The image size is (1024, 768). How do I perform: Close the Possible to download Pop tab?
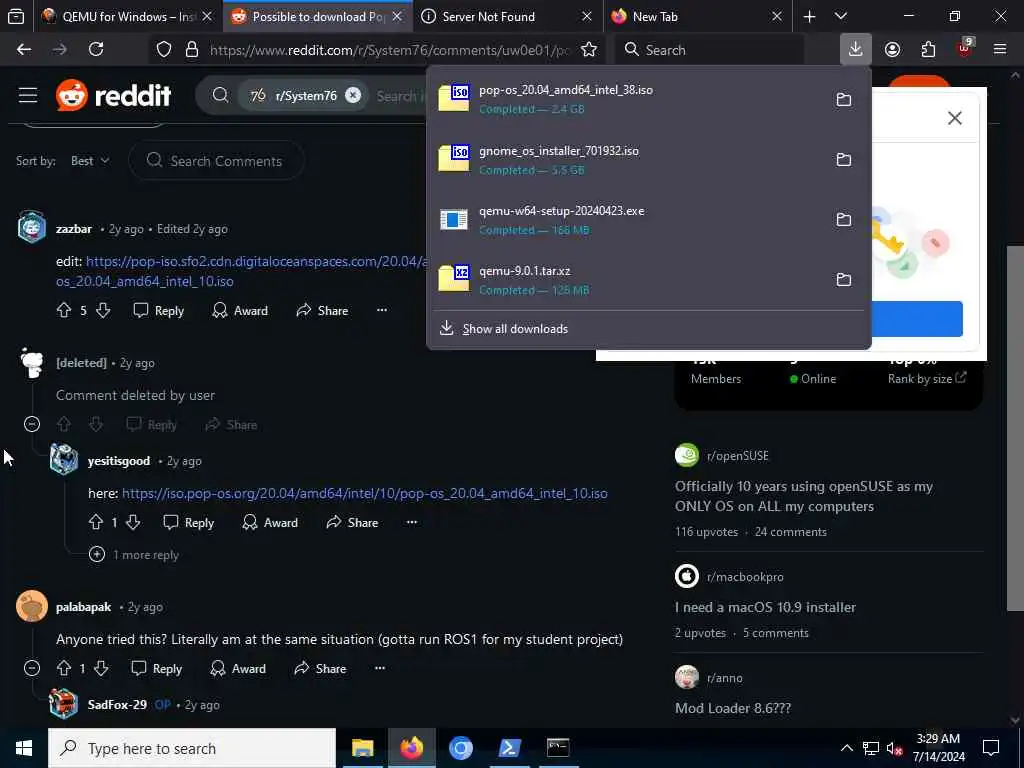click(x=397, y=16)
